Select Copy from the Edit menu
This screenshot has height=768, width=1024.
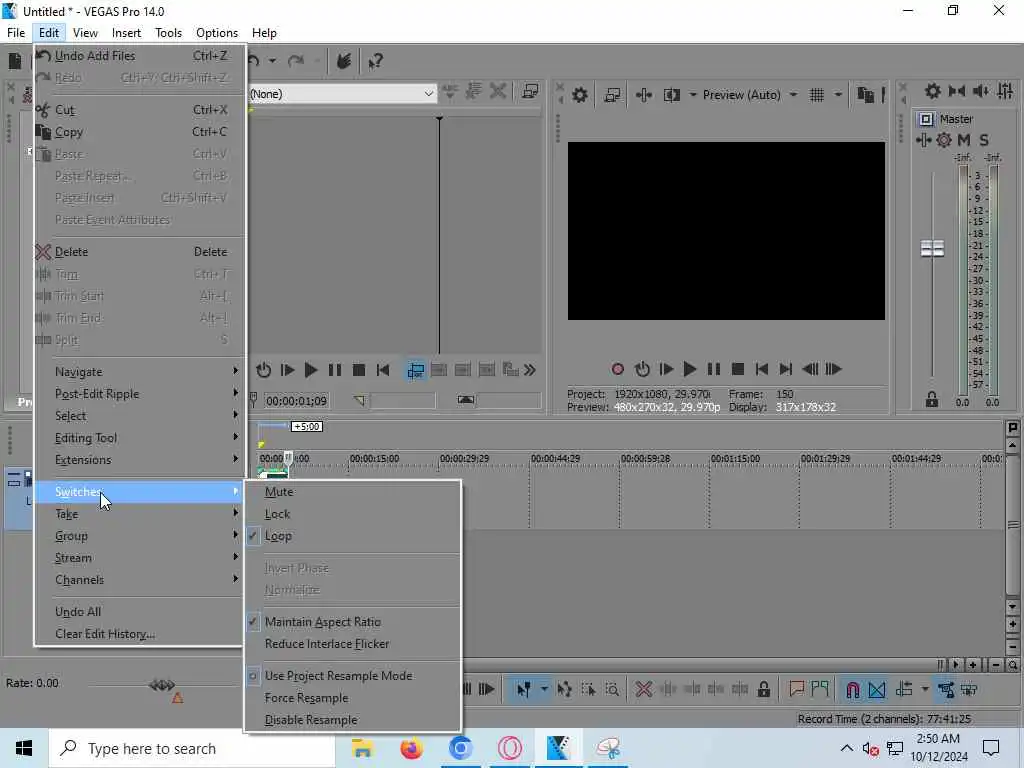coord(139,132)
